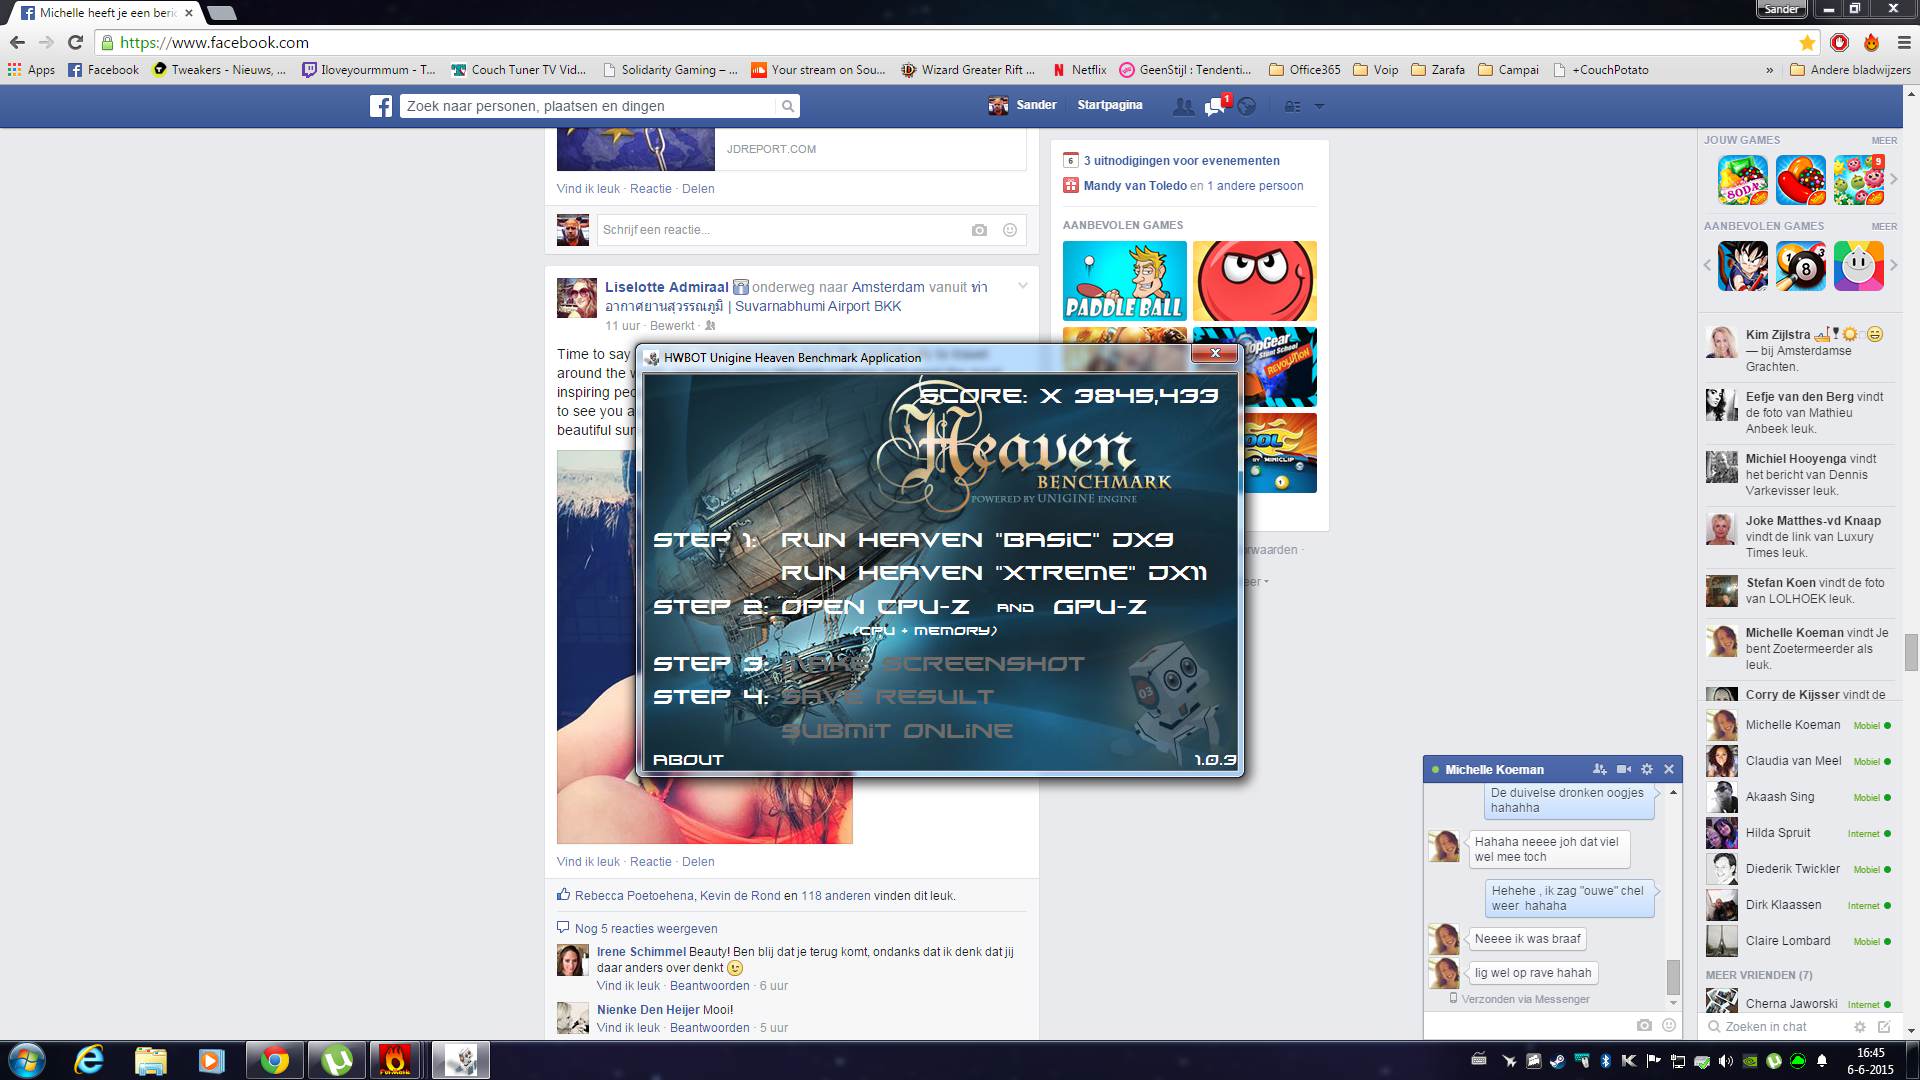Open the Zarafa bookmark folder
The image size is (1920, 1080).
[1437, 70]
